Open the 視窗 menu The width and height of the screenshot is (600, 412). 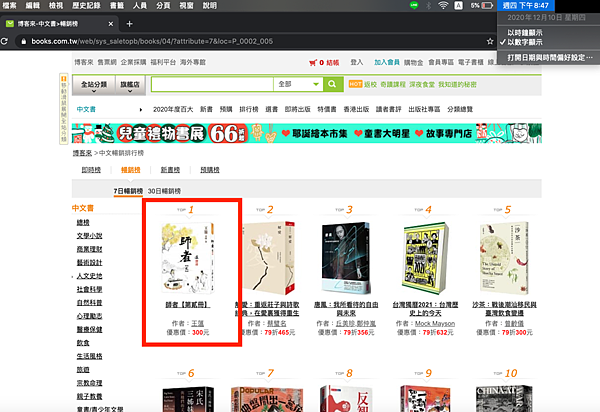[186, 5]
